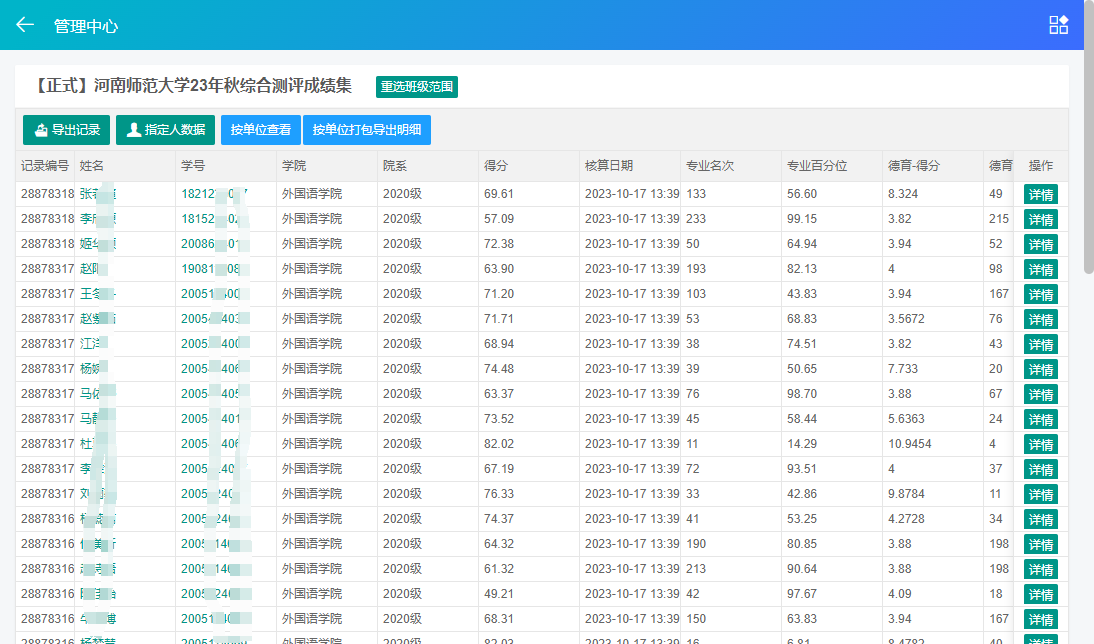
Task: Open 详情 for the row scoring 74.37
Action: coord(1040,520)
